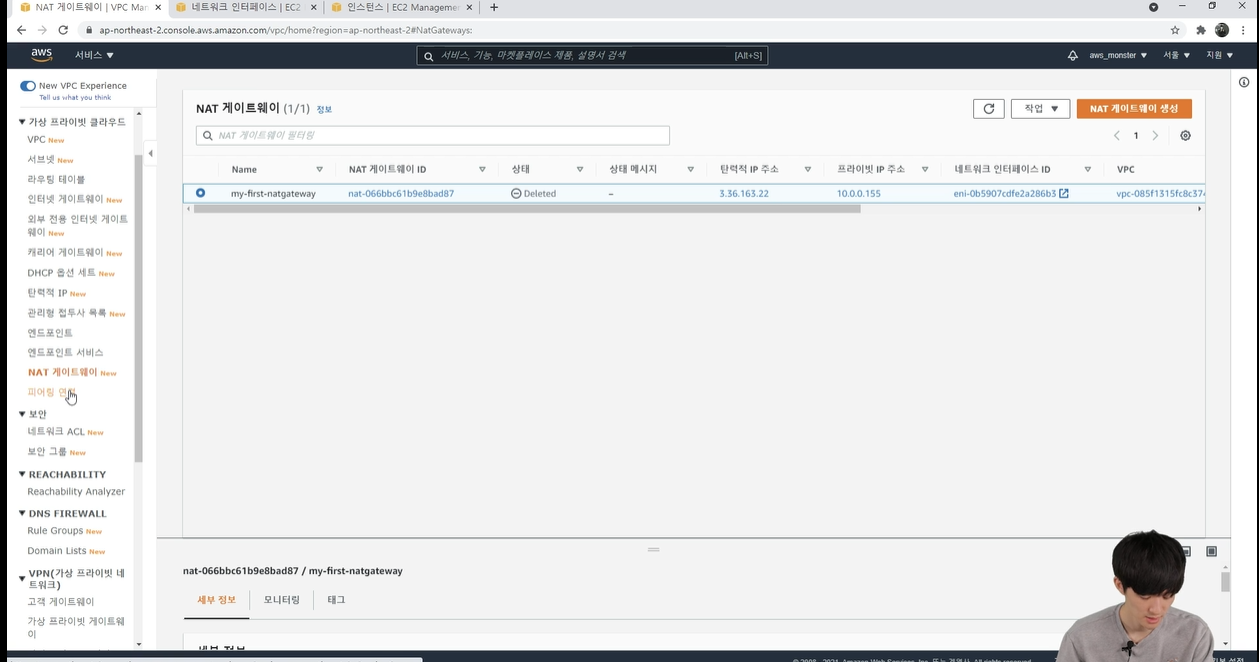Viewport: 1259px width, 662px height.
Task: Focus the AWS top search box
Action: (592, 55)
